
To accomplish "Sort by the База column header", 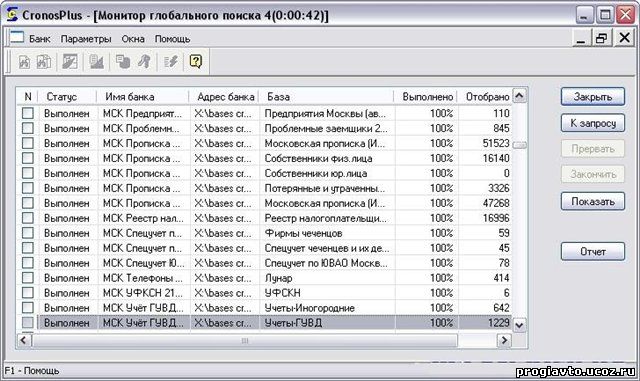I will point(327,97).
